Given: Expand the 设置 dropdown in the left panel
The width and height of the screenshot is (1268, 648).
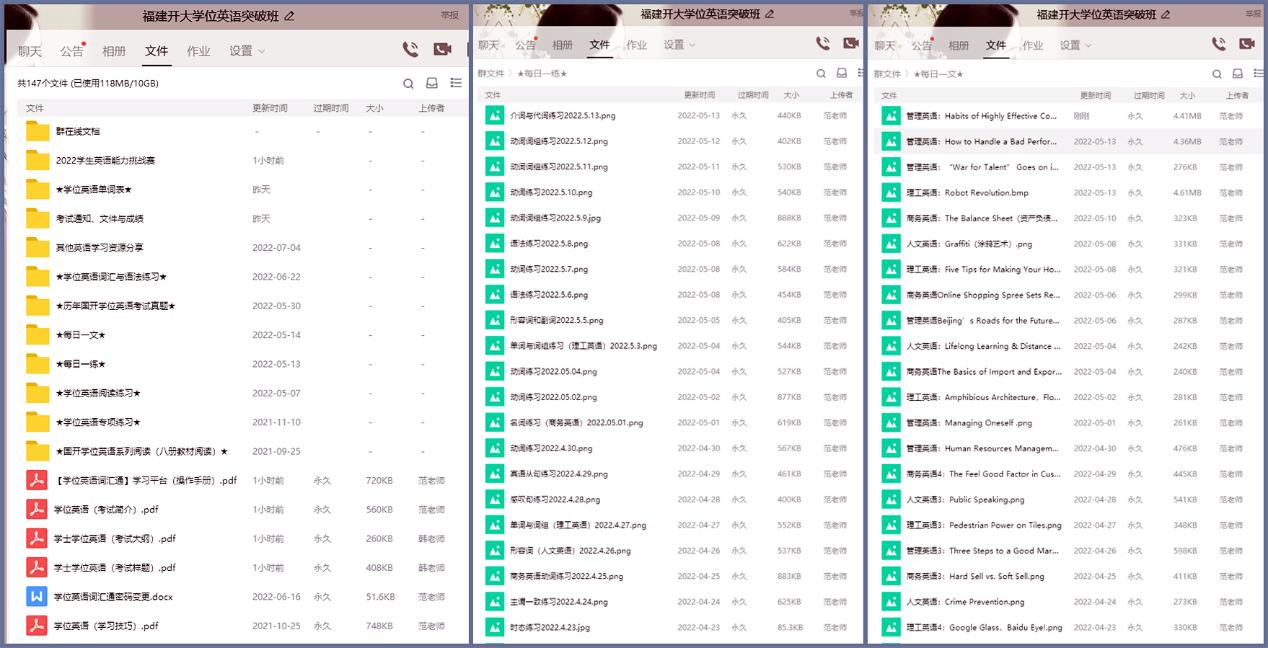Looking at the screenshot, I should tap(247, 51).
